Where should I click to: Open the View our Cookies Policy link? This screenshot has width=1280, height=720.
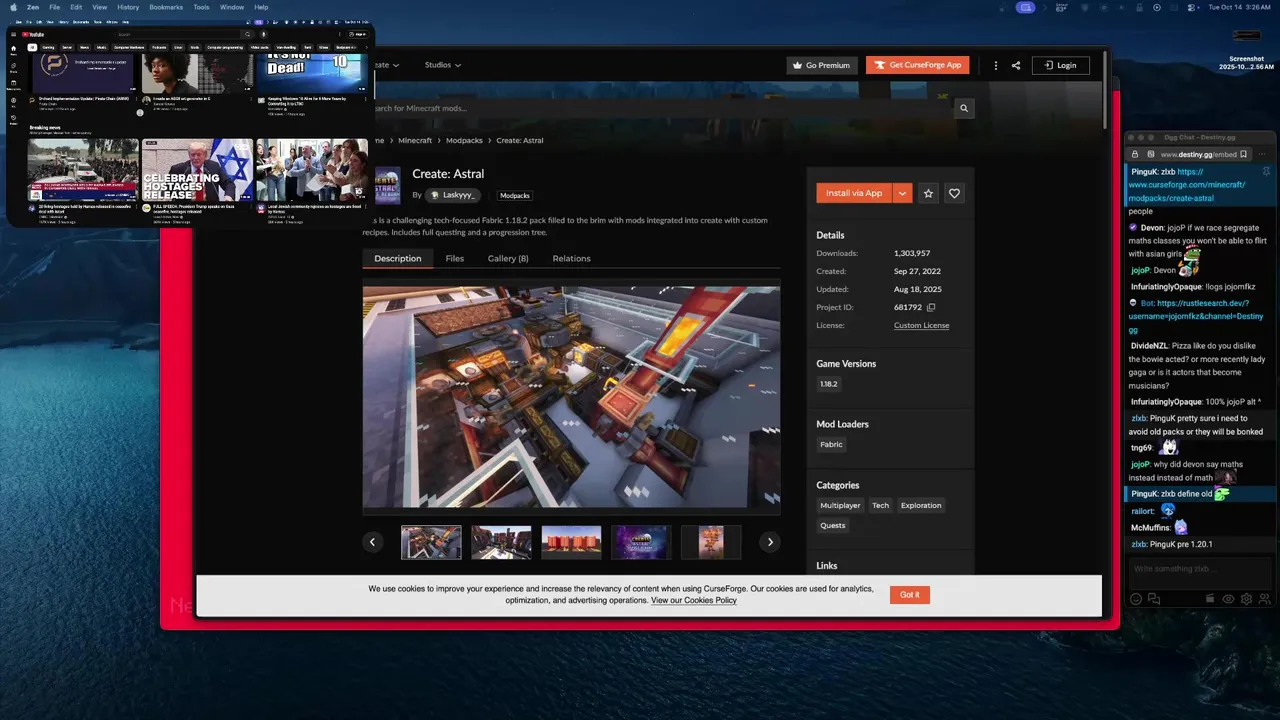coord(694,600)
